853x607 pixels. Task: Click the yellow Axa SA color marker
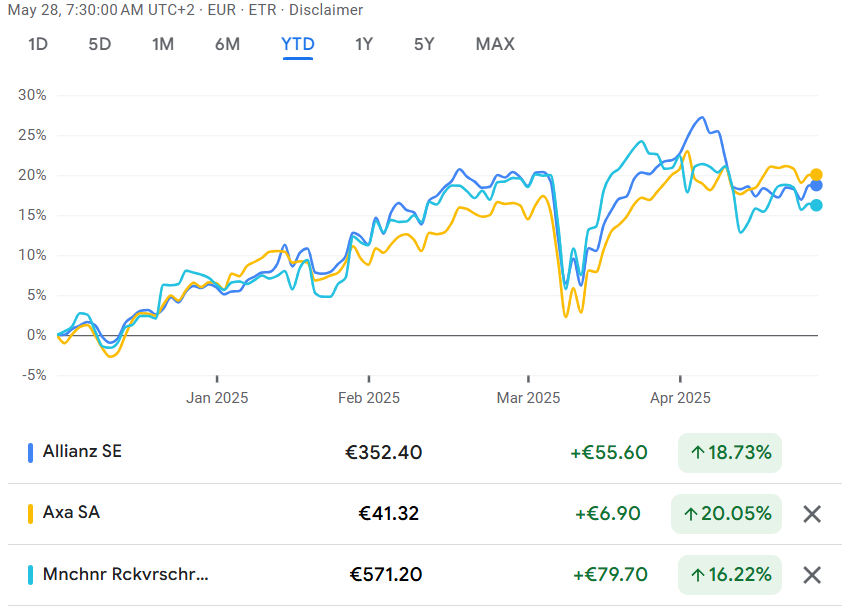(30, 513)
